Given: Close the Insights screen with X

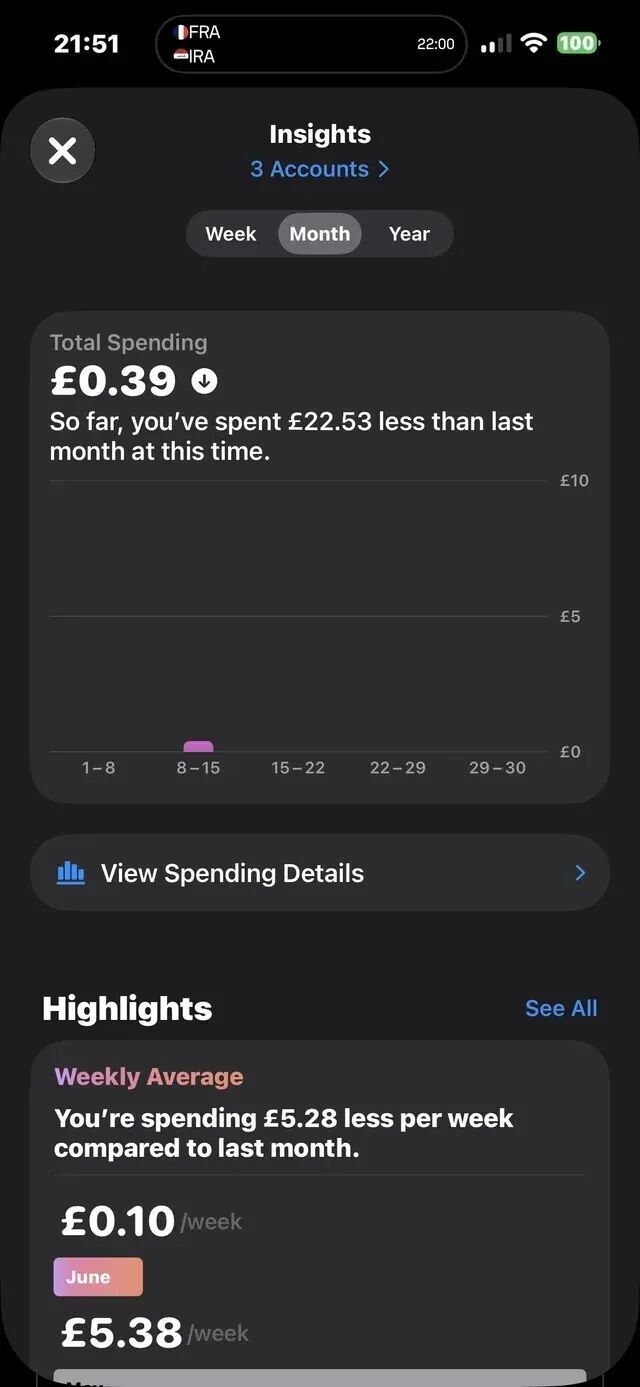Looking at the screenshot, I should click(62, 151).
